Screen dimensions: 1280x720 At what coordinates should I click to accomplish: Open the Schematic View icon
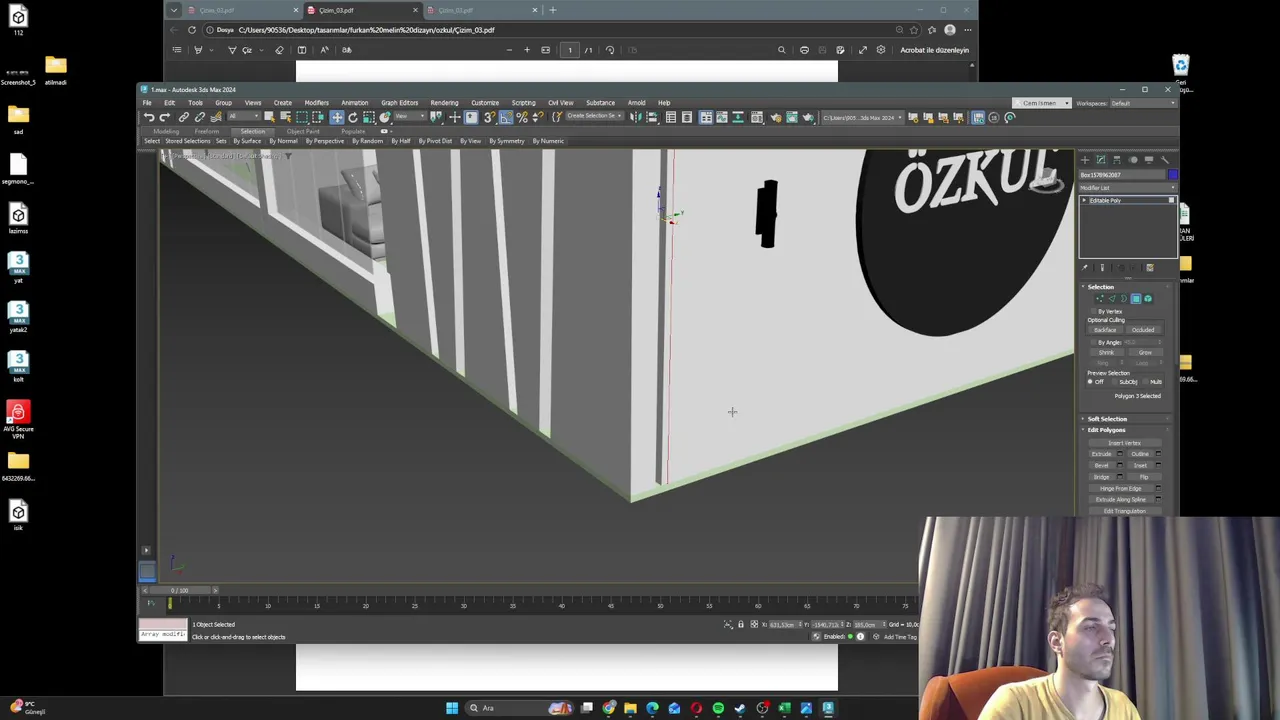coord(738,117)
